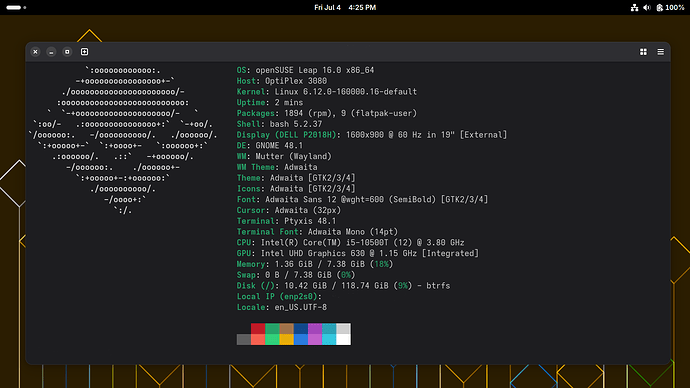This screenshot has width=690, height=388.
Task: Click the 'WM Theme: Adwaita' line
Action: 277,167
